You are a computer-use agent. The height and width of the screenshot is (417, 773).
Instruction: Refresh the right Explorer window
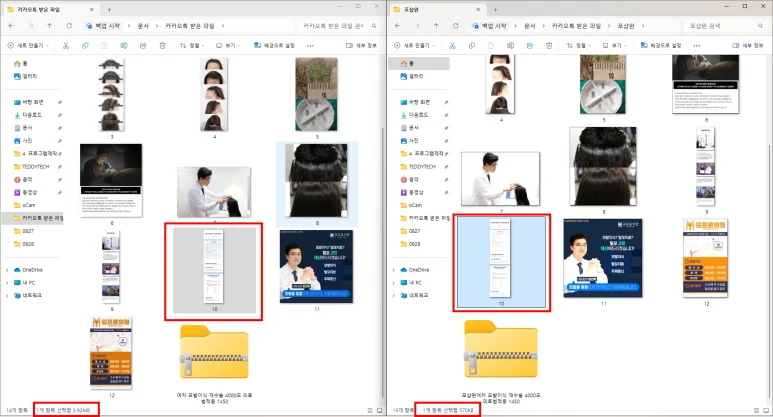(x=456, y=26)
